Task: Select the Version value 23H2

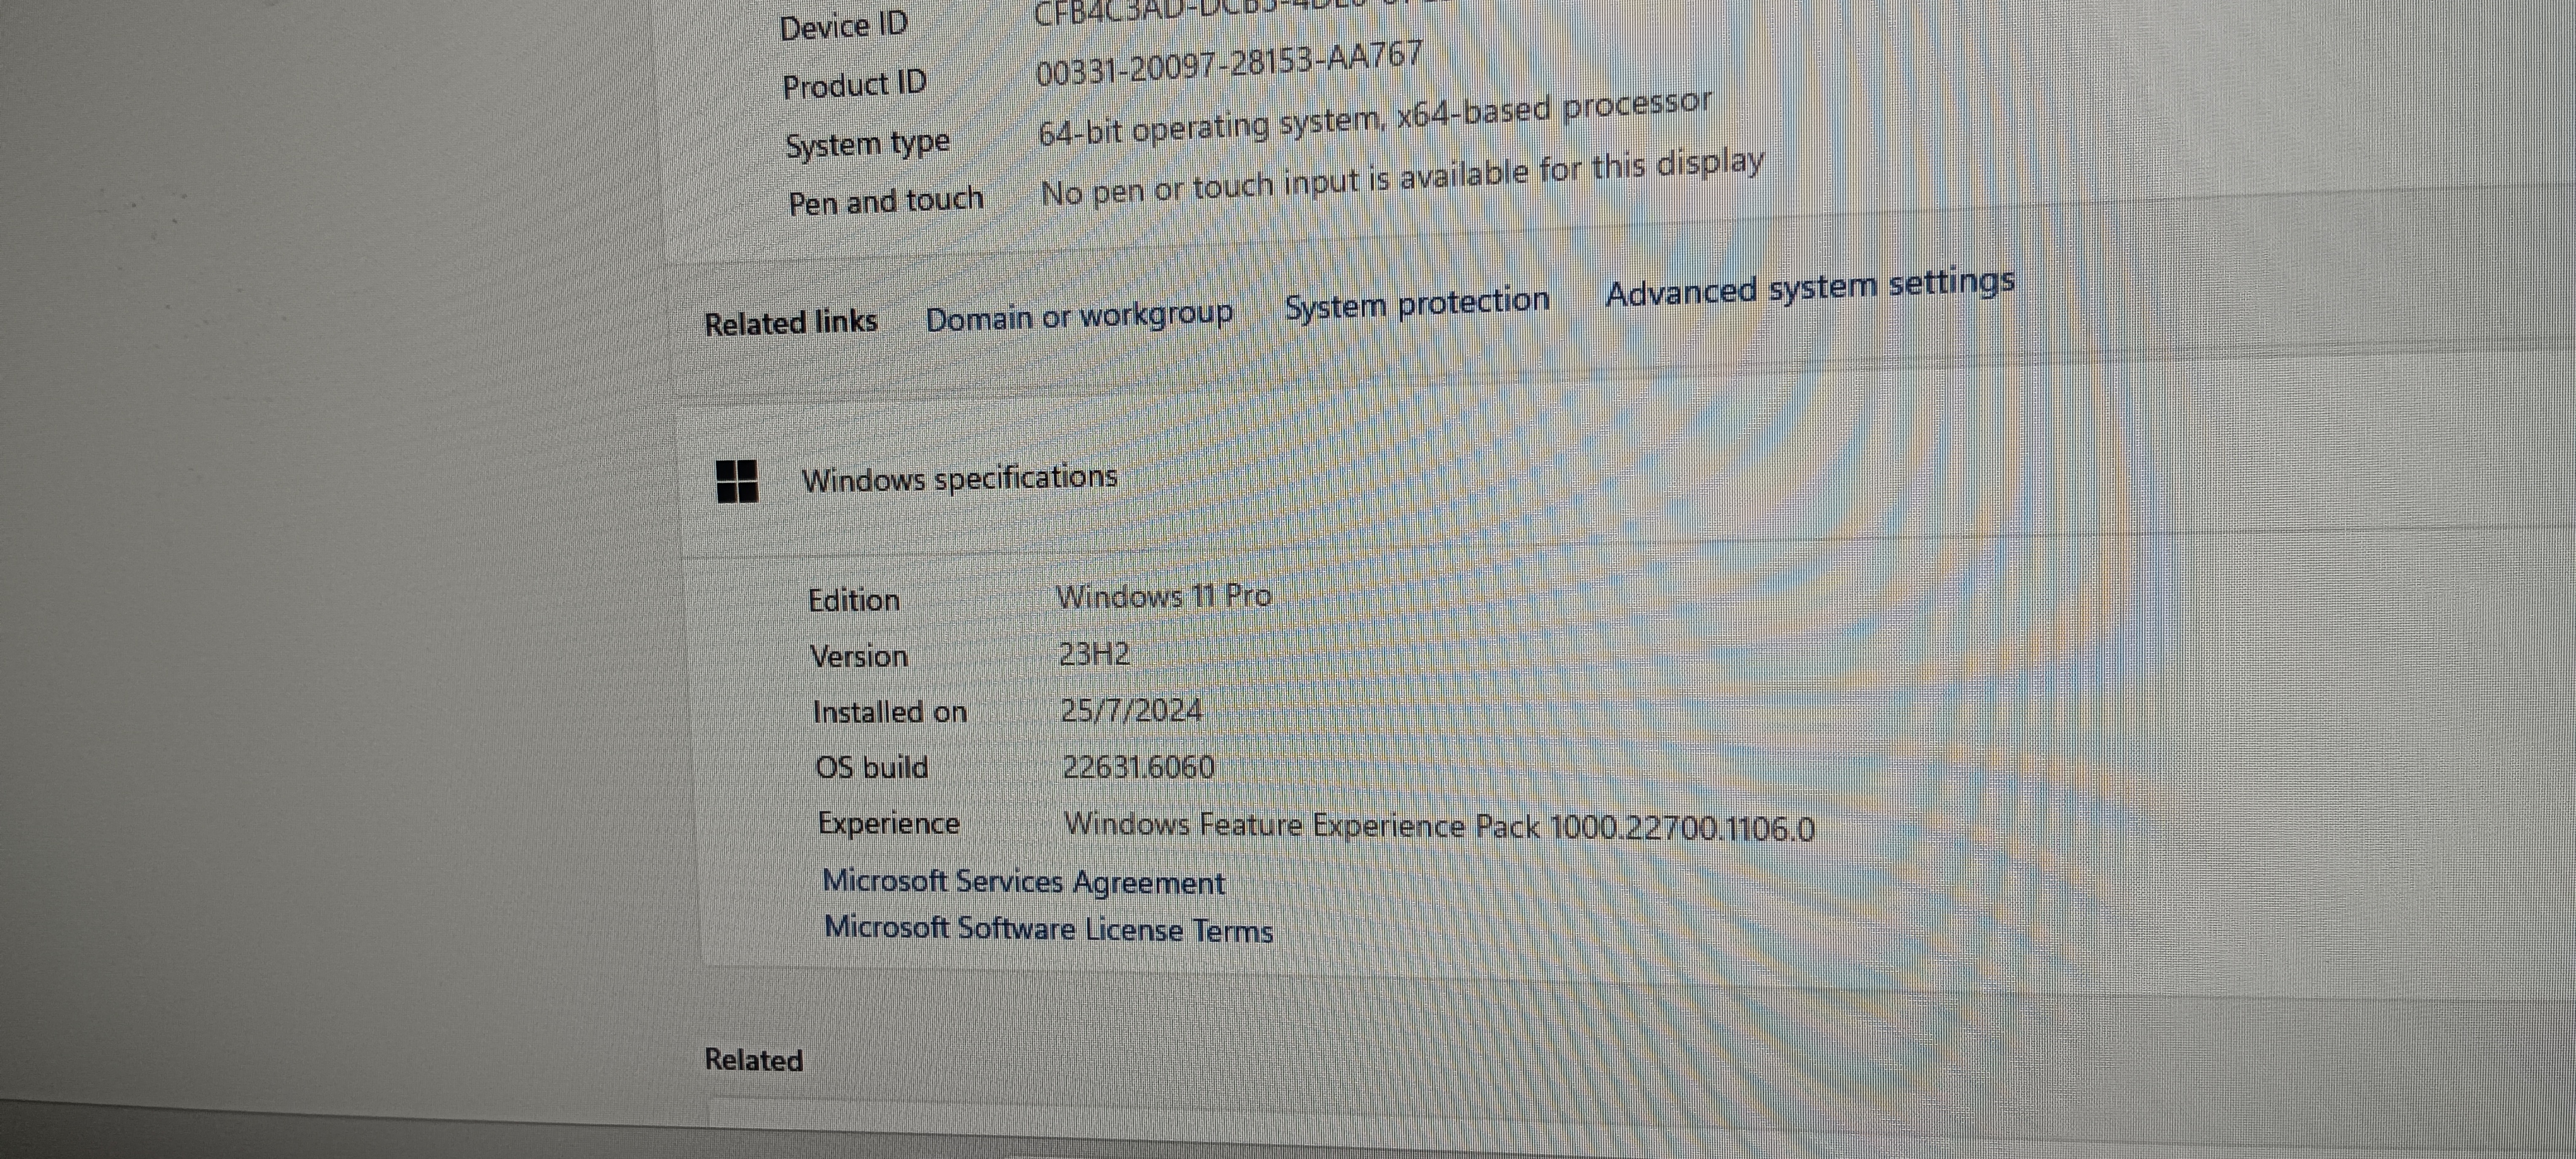Action: (1094, 654)
